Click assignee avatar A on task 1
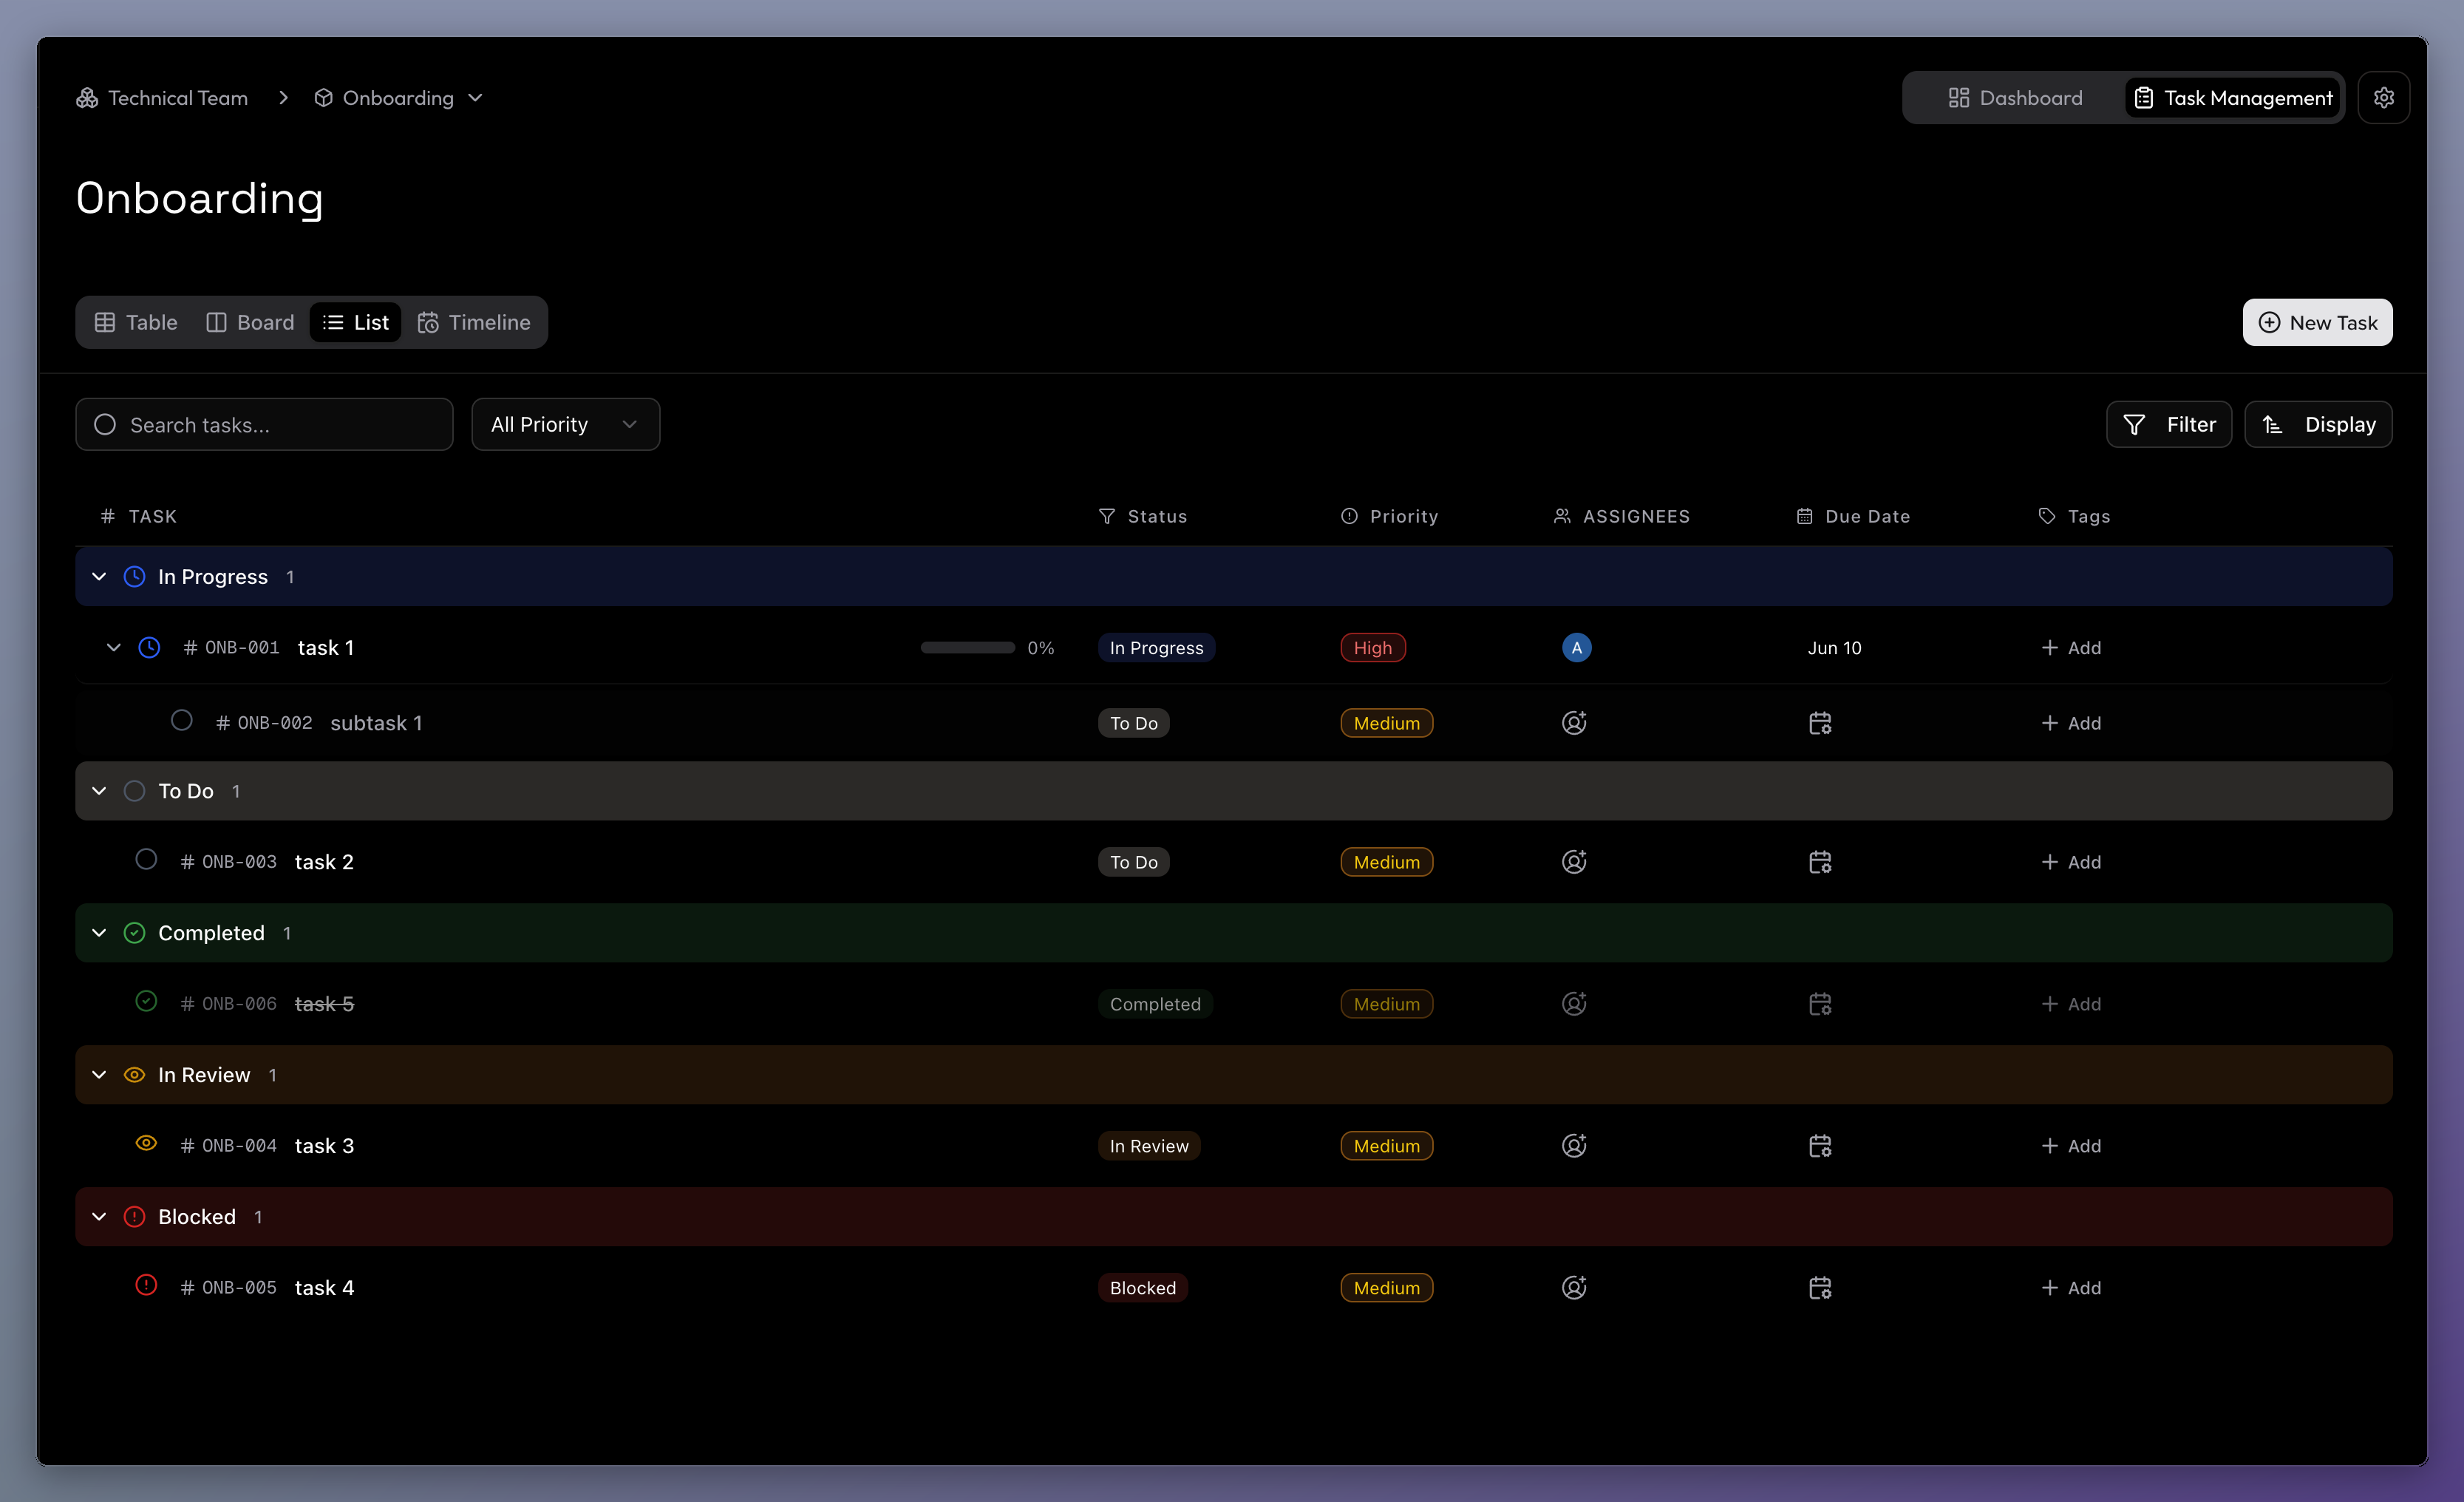Image resolution: width=2464 pixels, height=1502 pixels. point(1576,648)
